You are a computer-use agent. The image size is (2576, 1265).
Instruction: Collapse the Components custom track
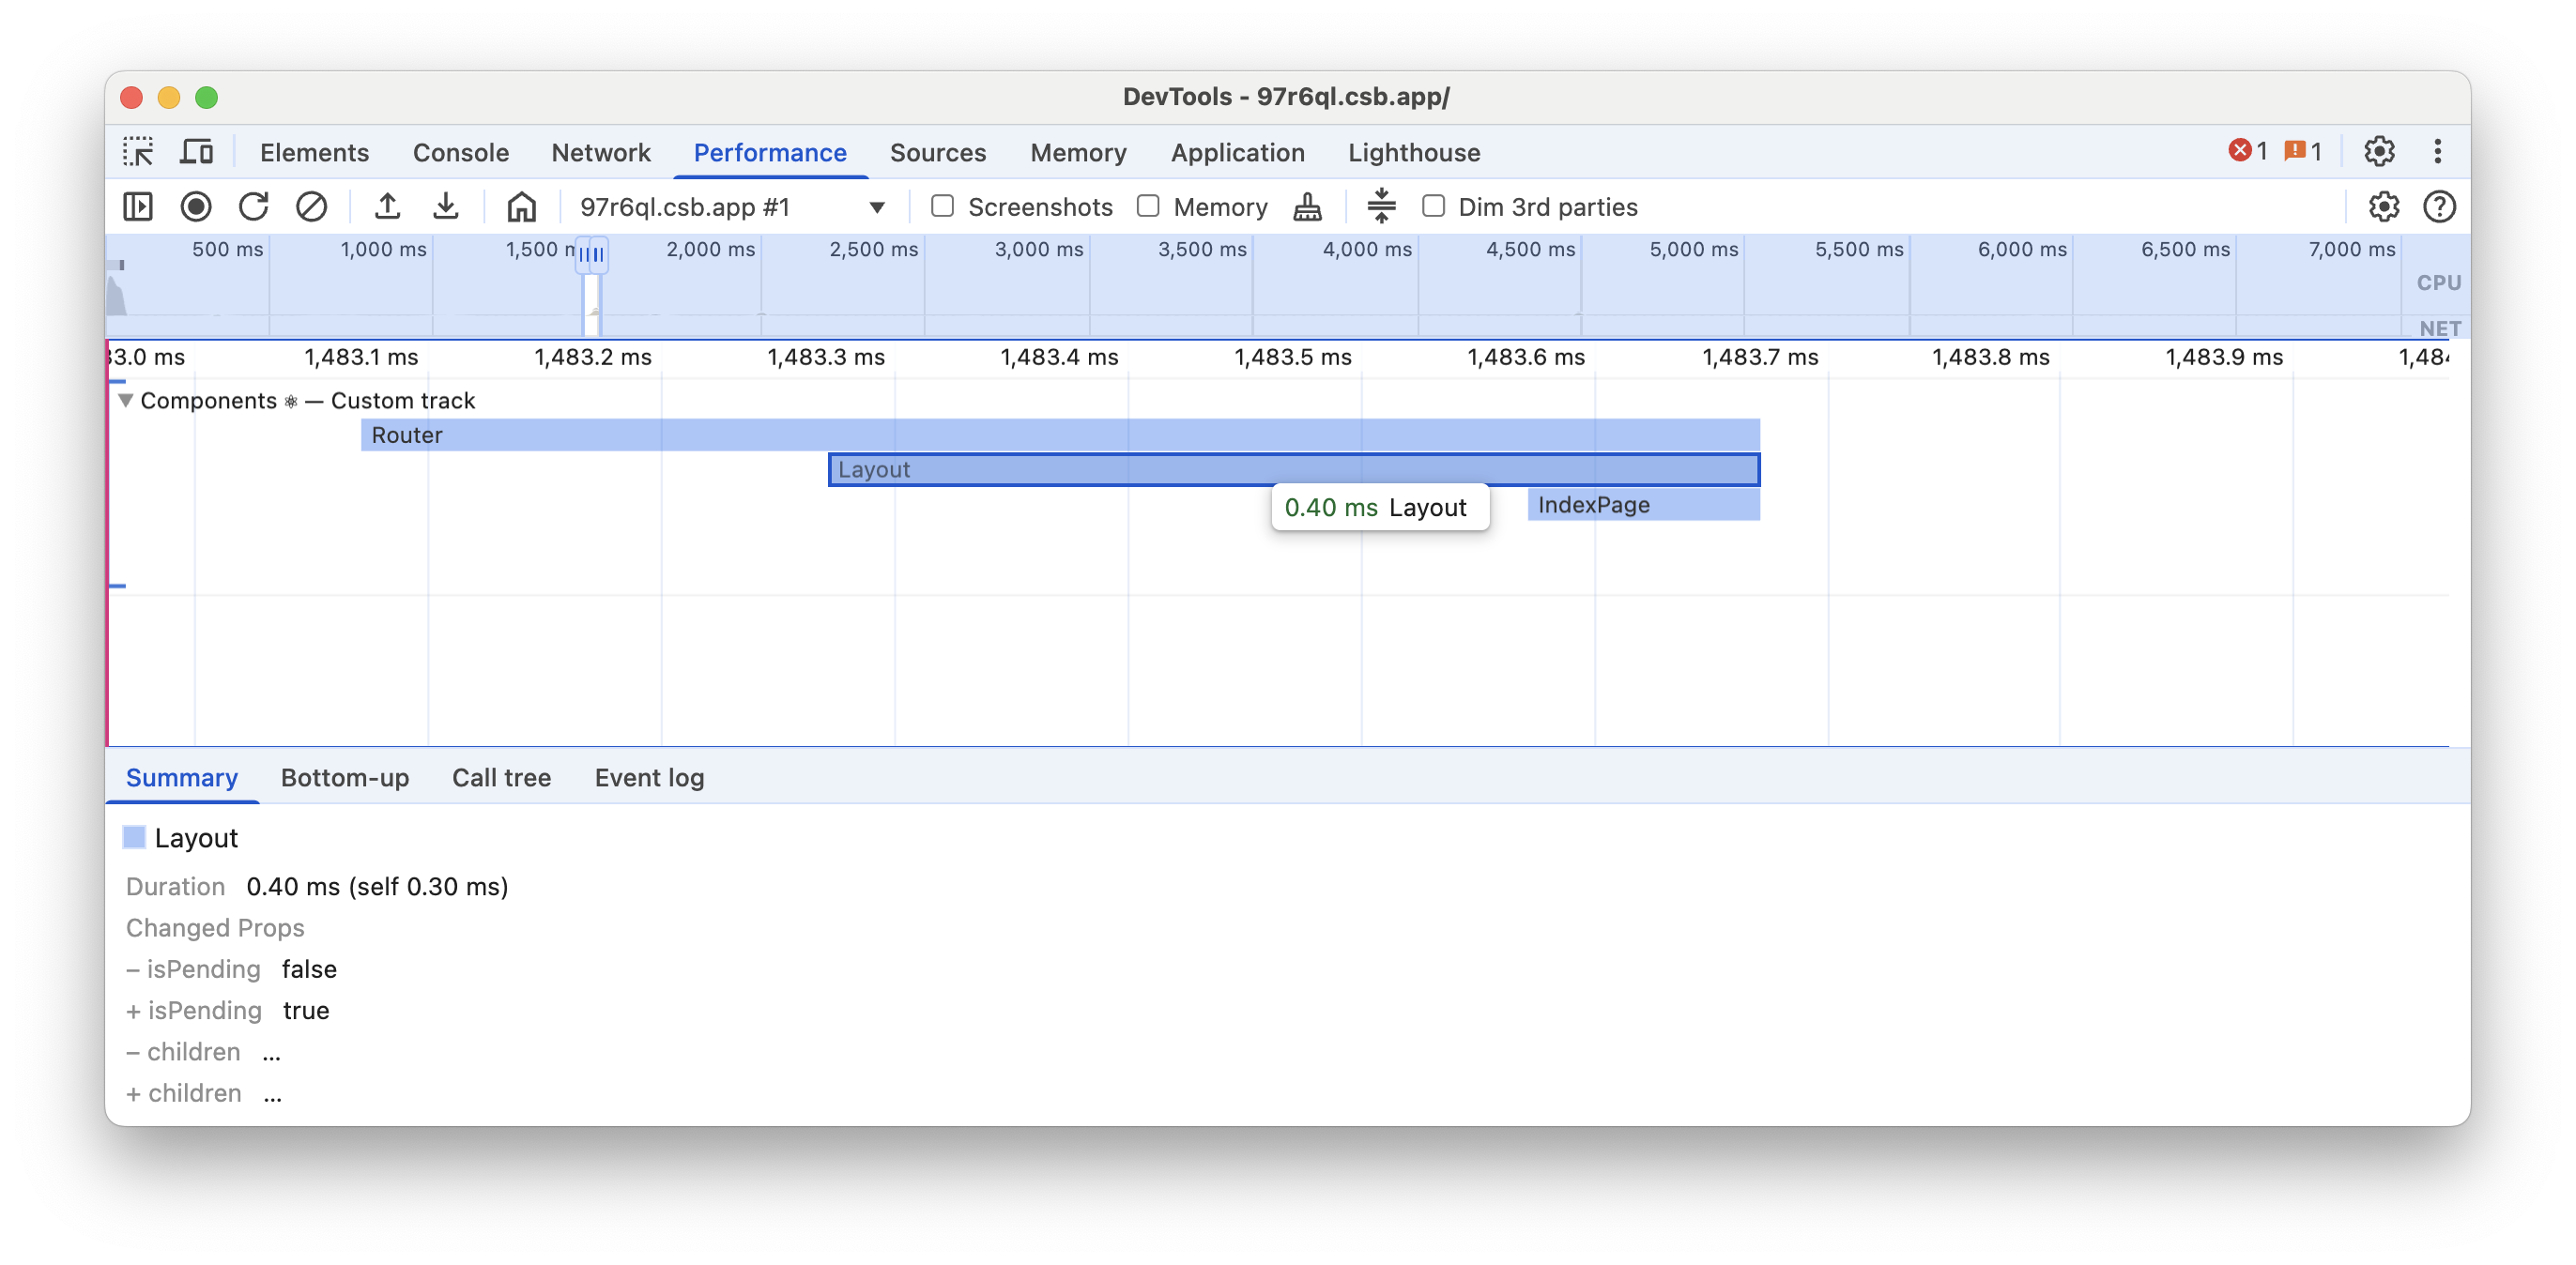[x=126, y=400]
